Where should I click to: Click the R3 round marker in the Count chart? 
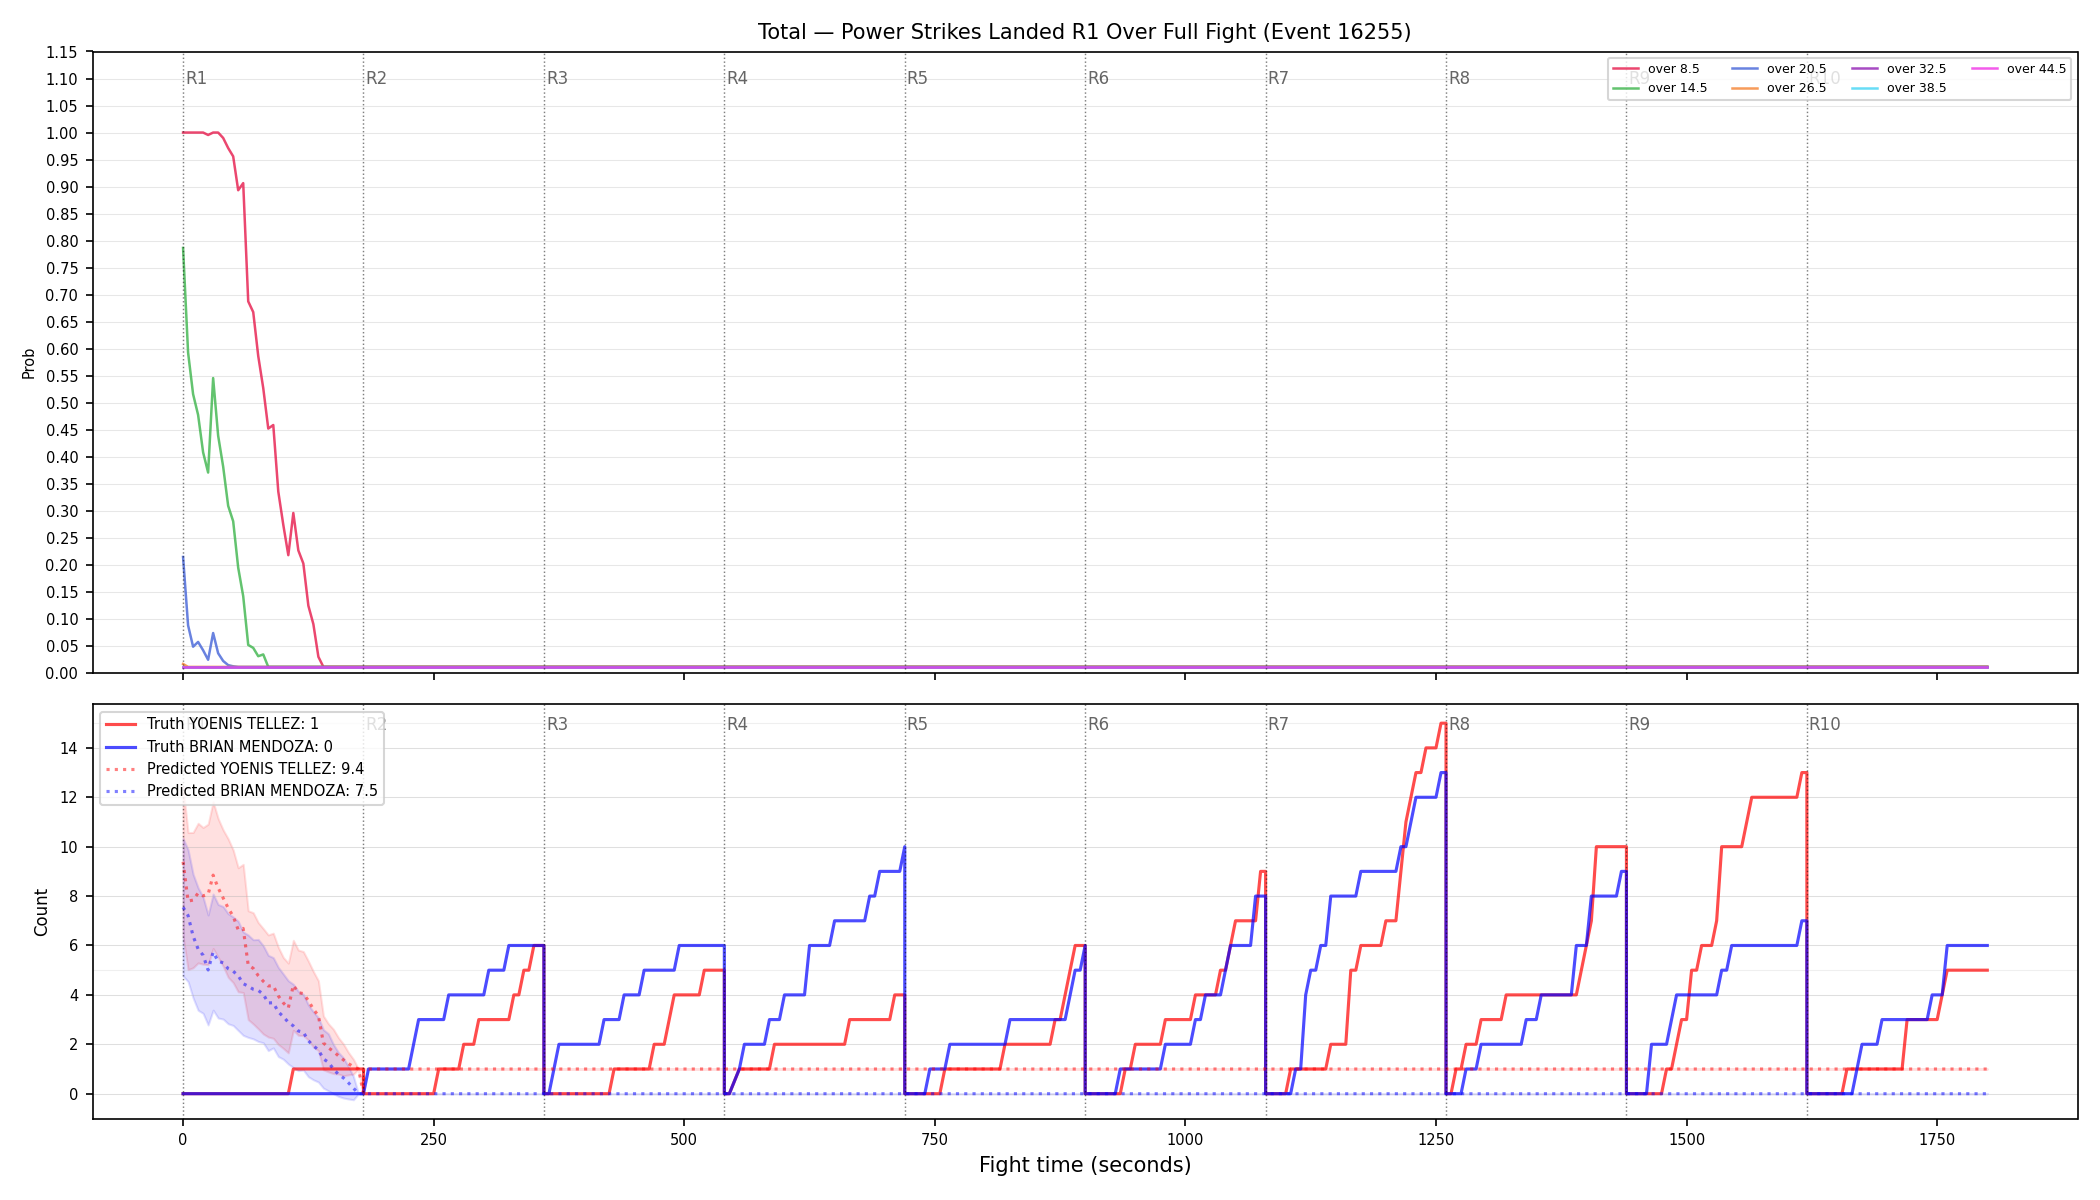click(x=557, y=724)
